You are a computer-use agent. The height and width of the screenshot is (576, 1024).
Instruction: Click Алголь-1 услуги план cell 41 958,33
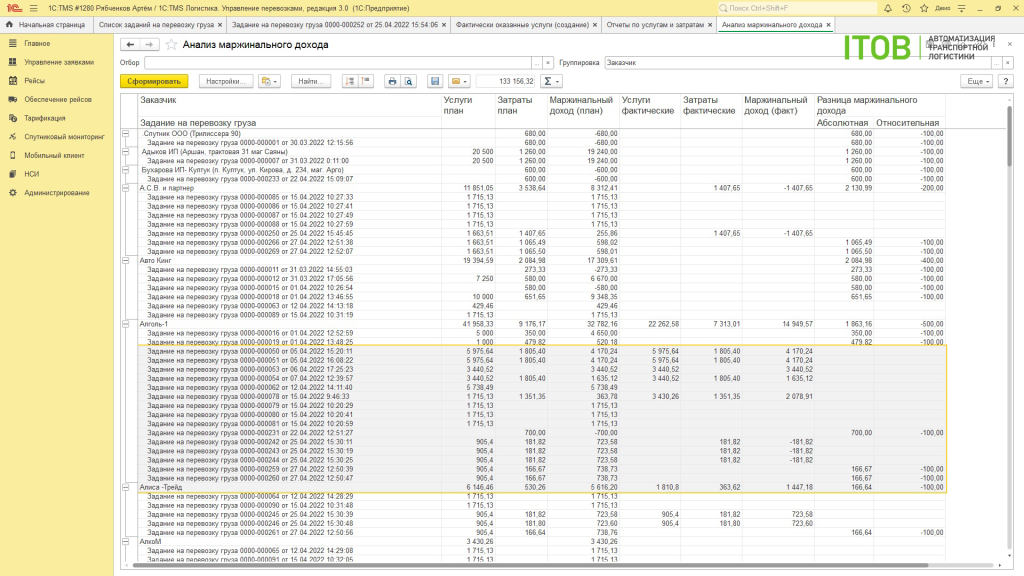tap(468, 324)
